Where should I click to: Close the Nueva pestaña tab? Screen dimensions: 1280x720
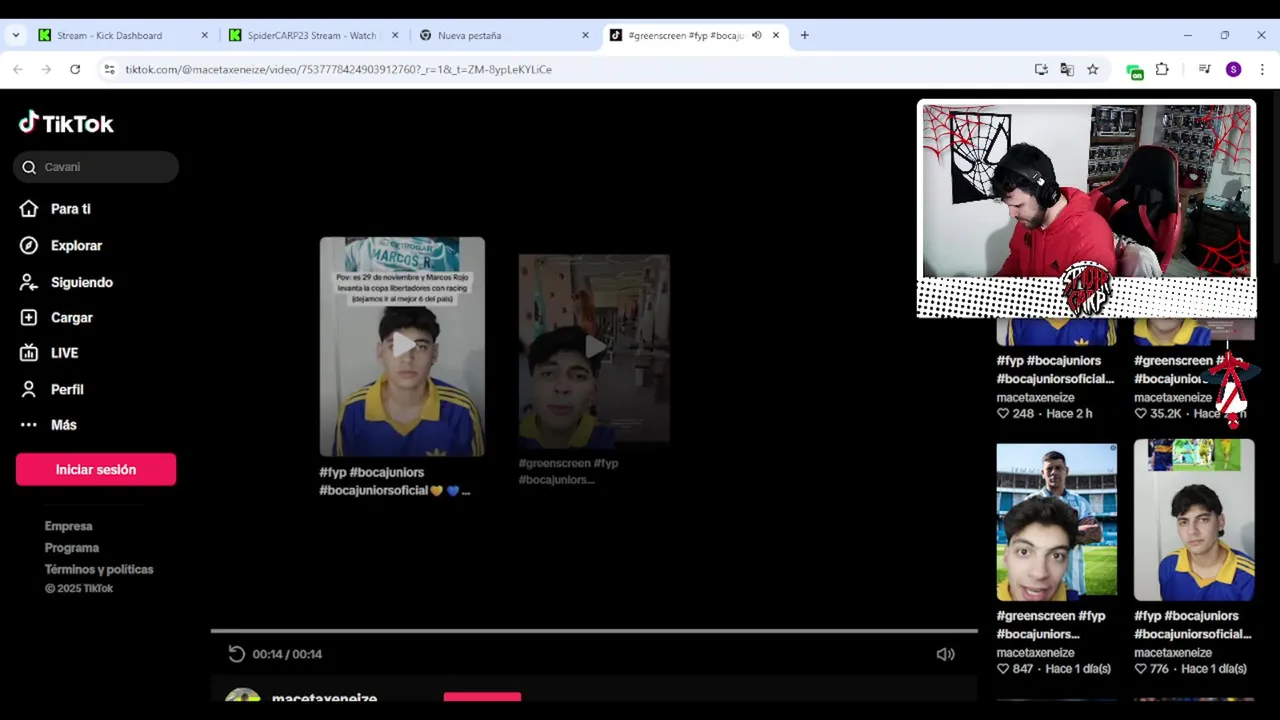[585, 35]
